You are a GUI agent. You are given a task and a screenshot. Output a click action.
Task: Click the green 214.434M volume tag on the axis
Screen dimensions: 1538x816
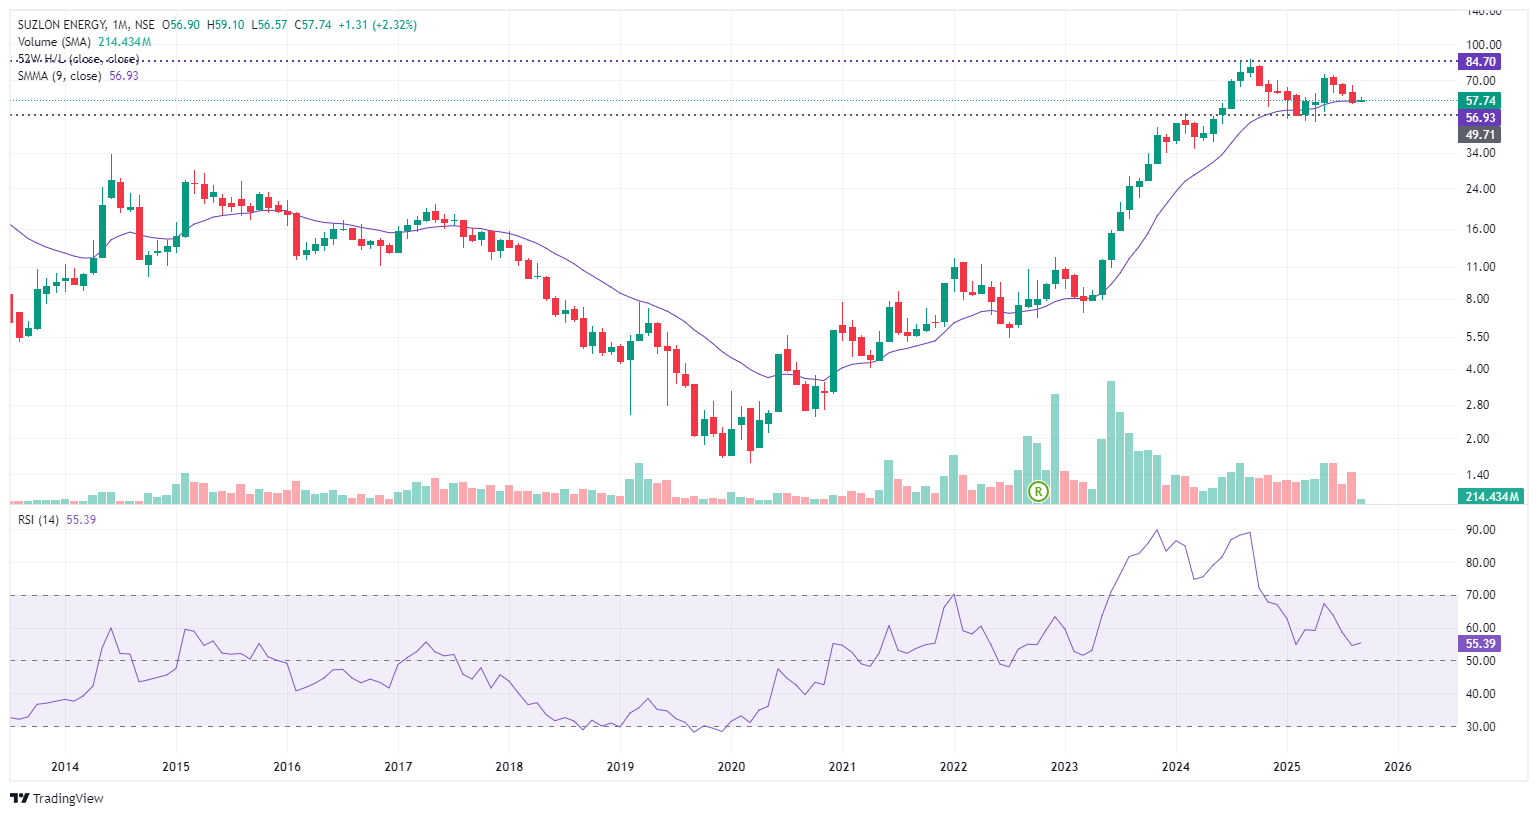click(1491, 497)
